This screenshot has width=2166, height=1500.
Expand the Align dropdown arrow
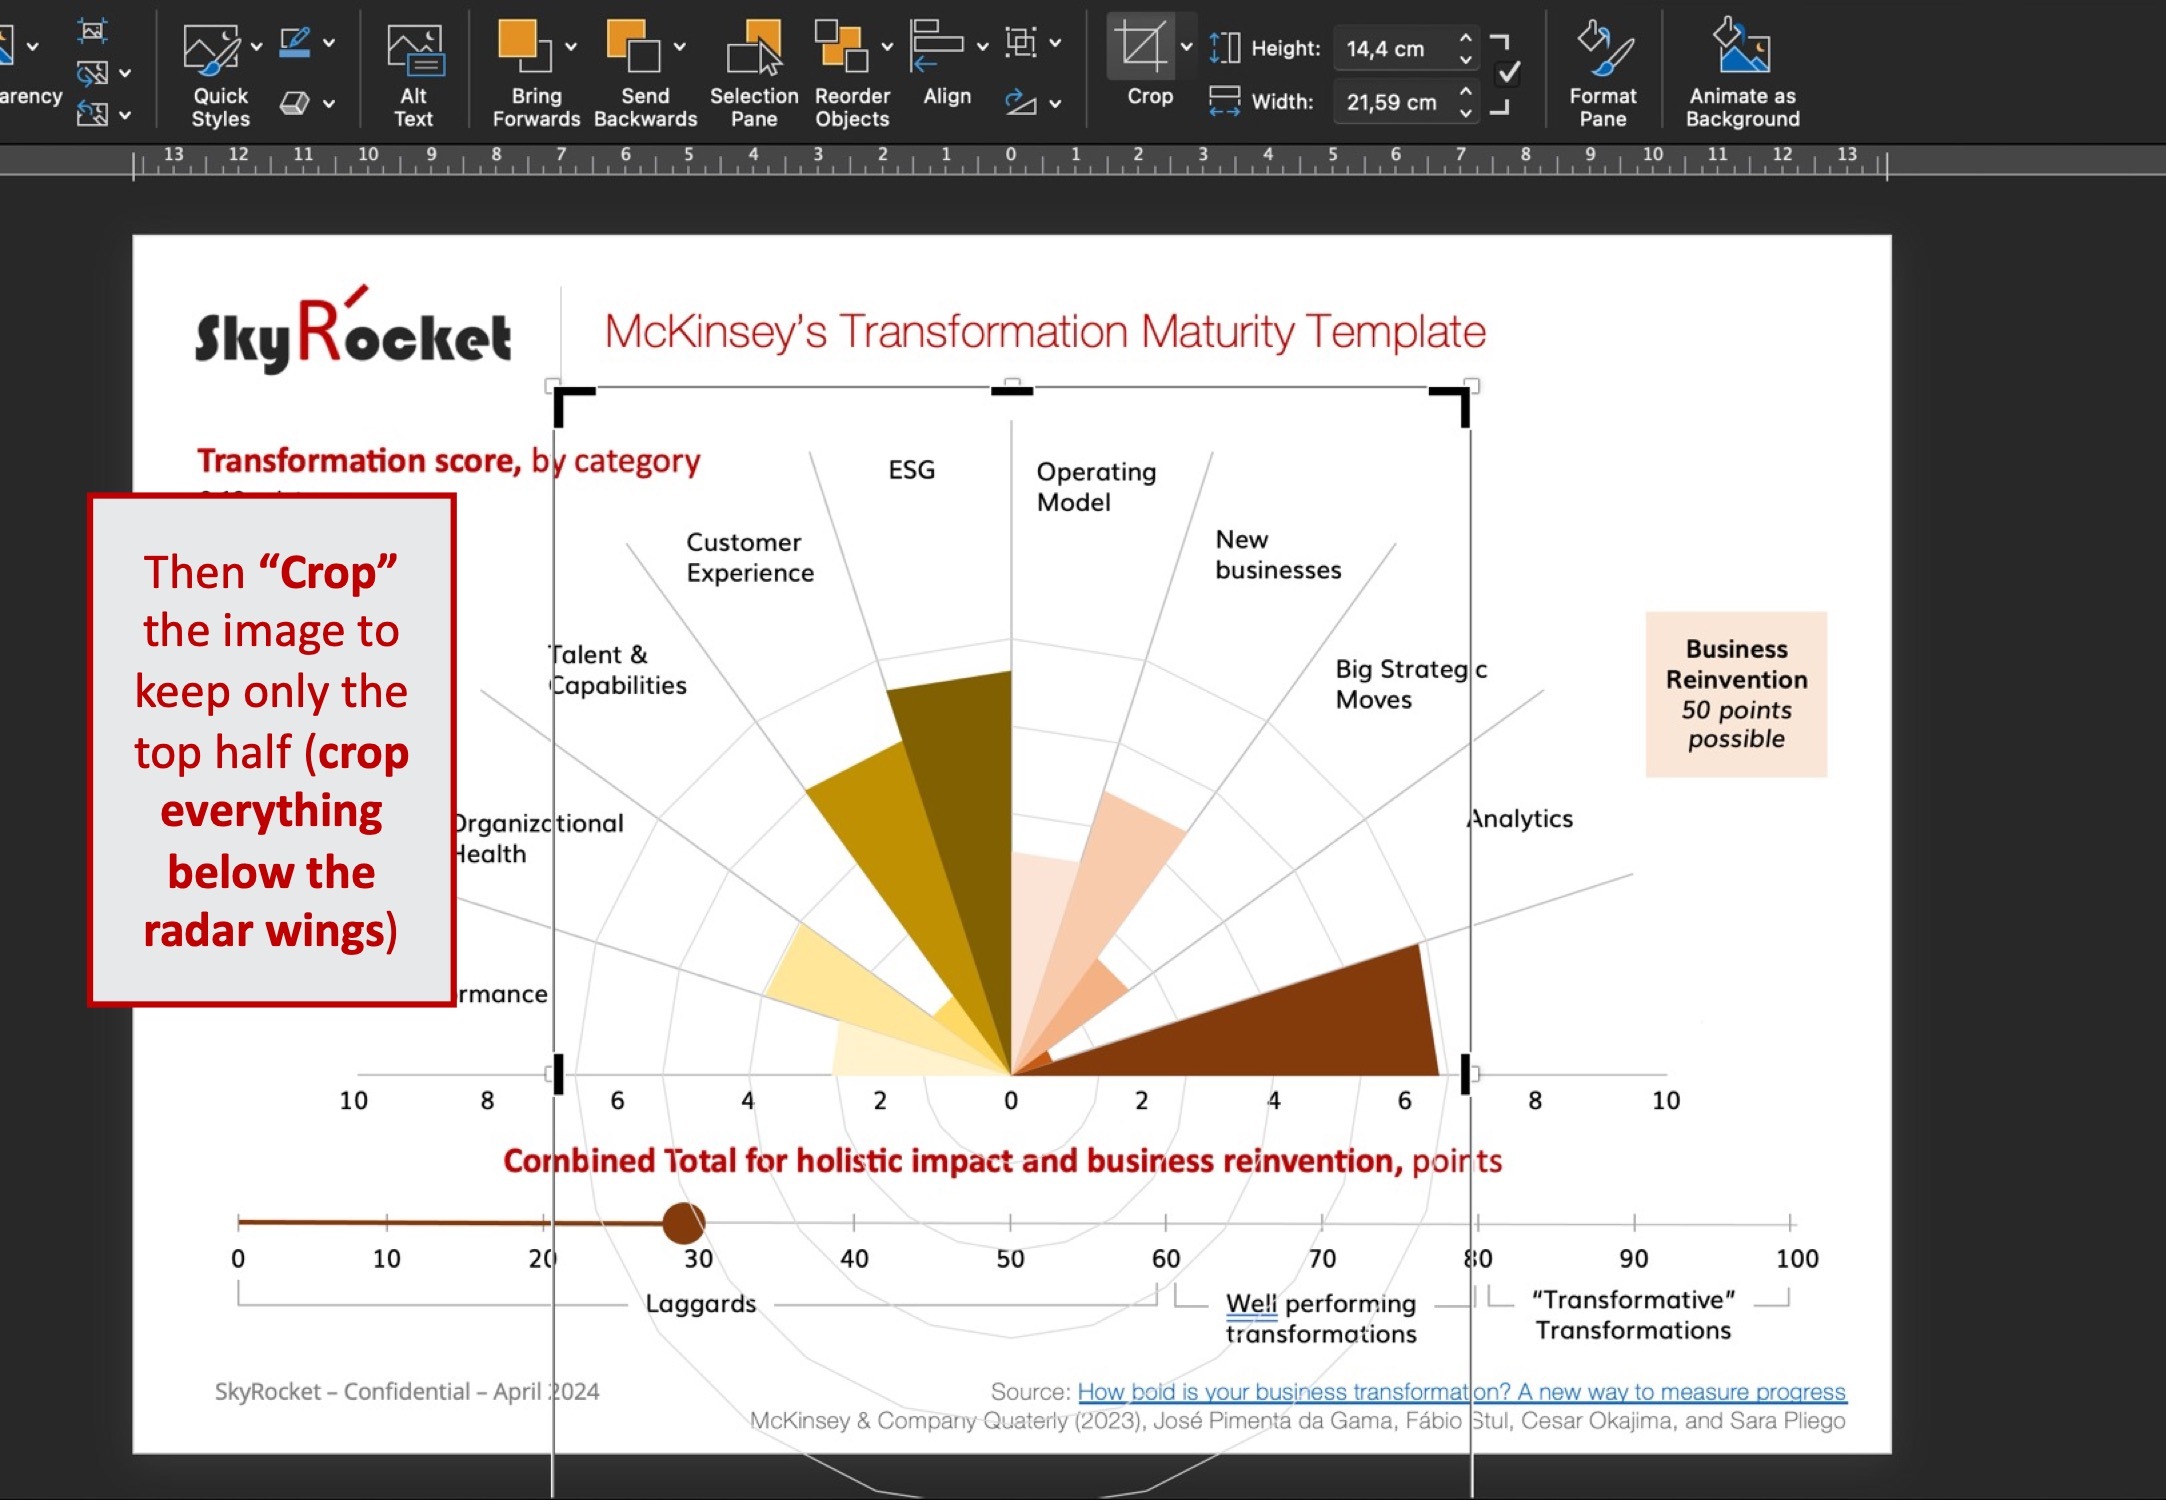point(982,46)
